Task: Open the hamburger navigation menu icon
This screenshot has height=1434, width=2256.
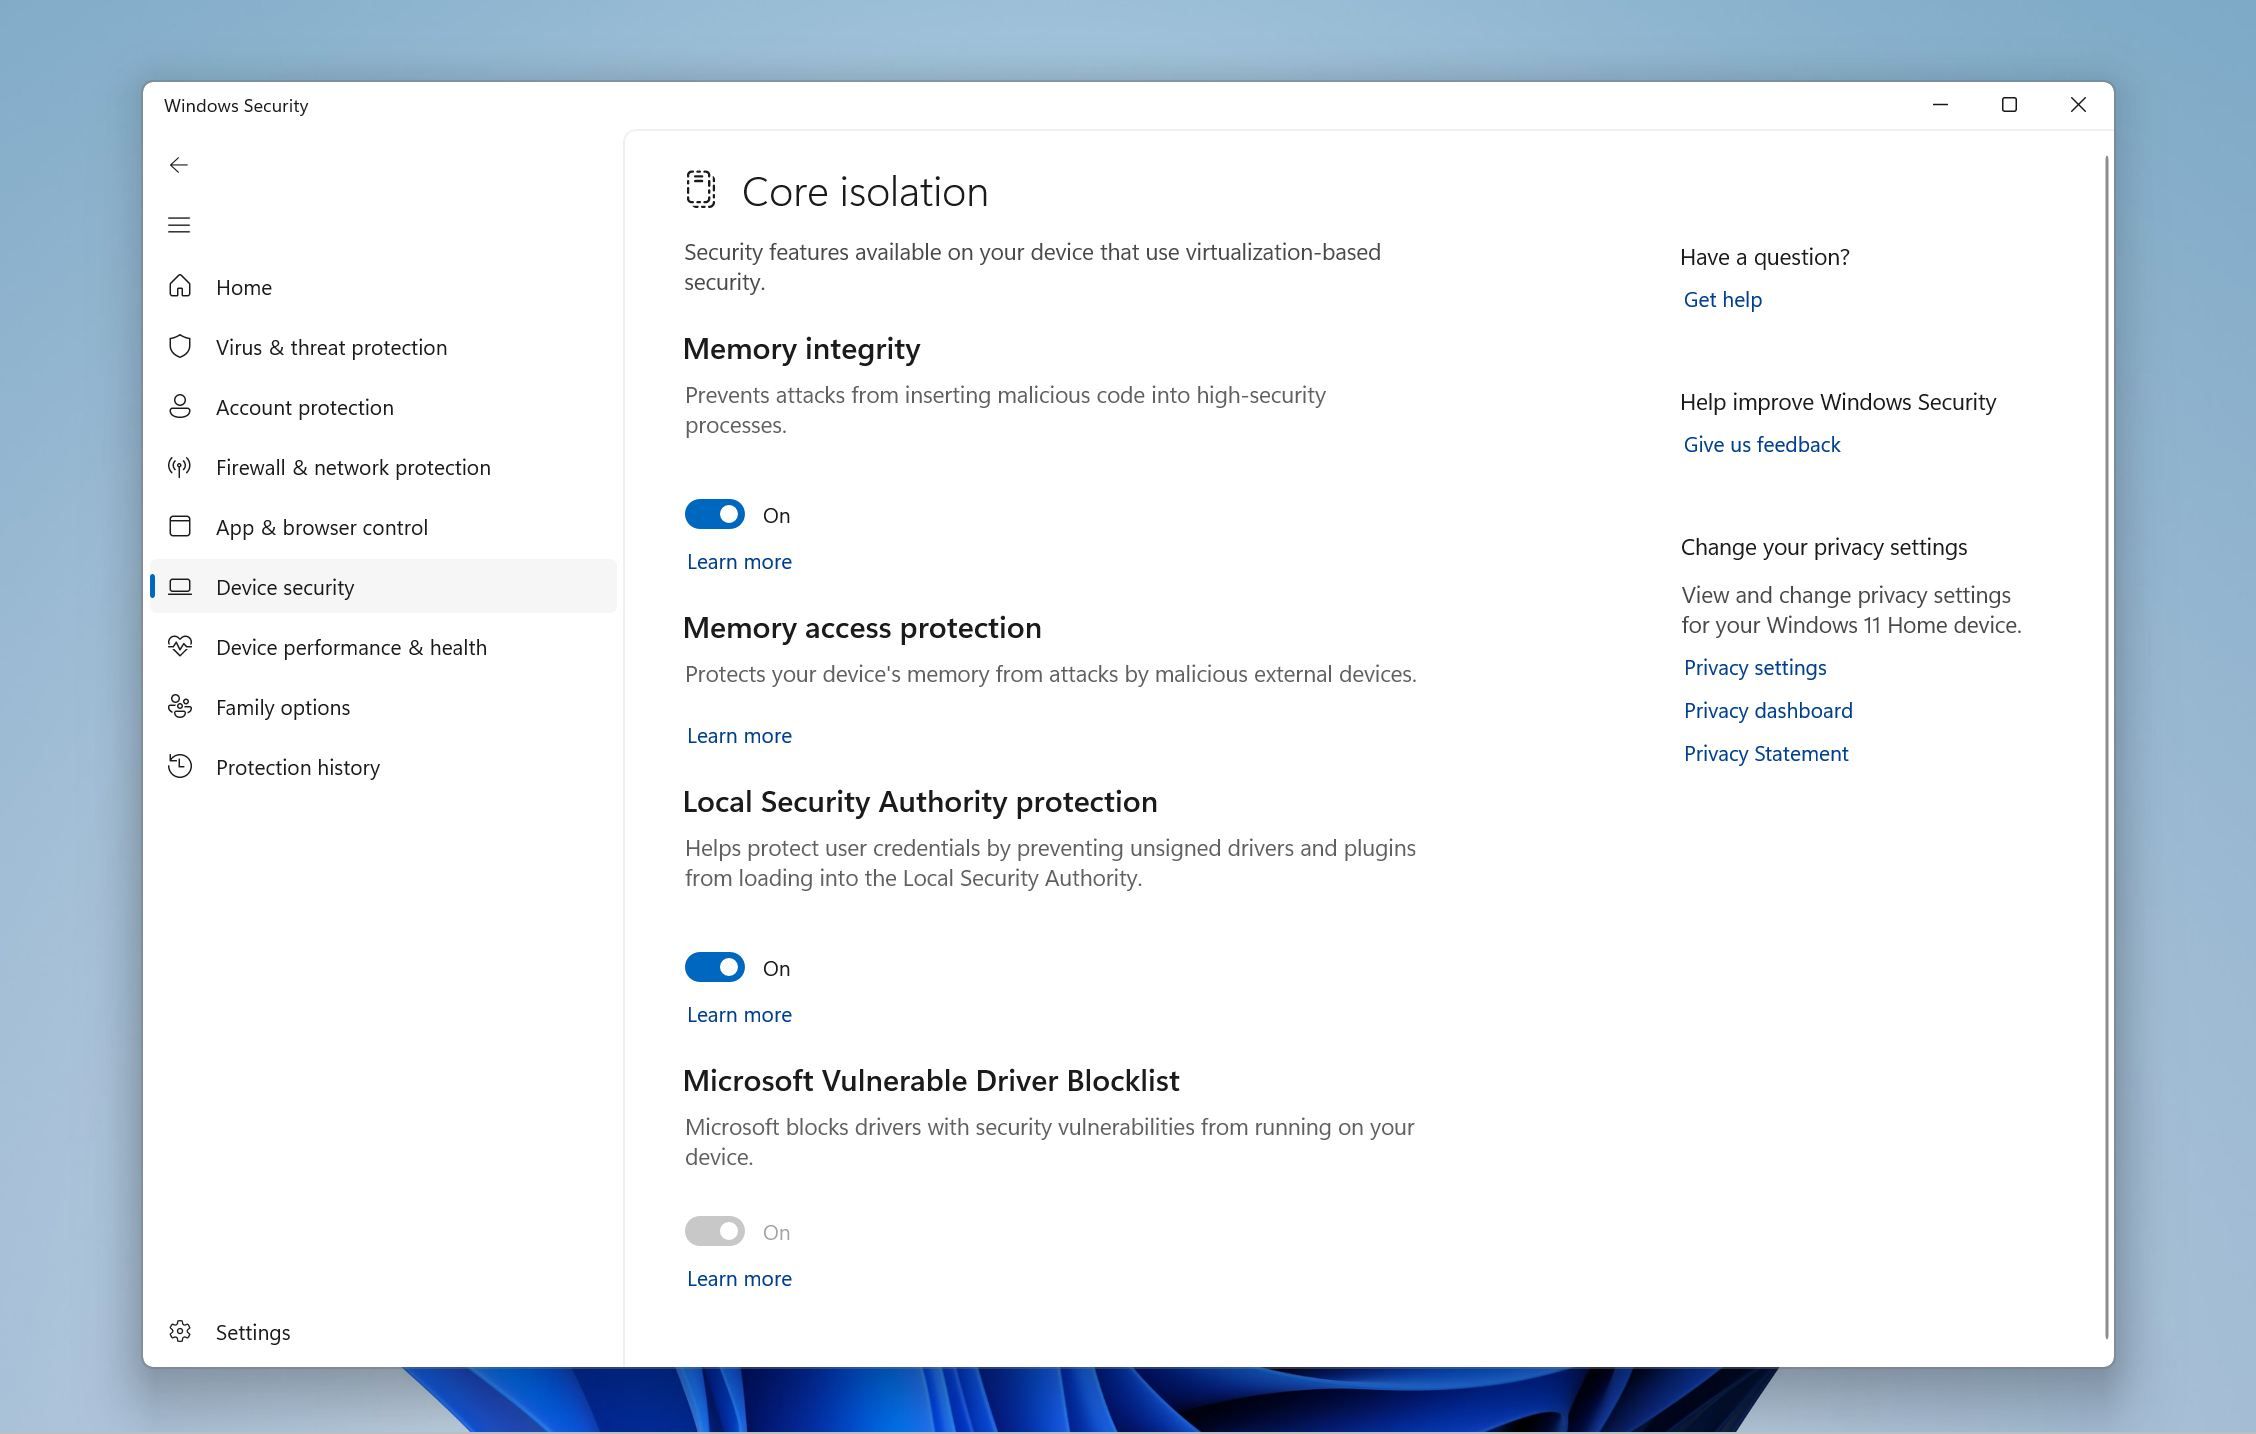Action: pyautogui.click(x=179, y=225)
